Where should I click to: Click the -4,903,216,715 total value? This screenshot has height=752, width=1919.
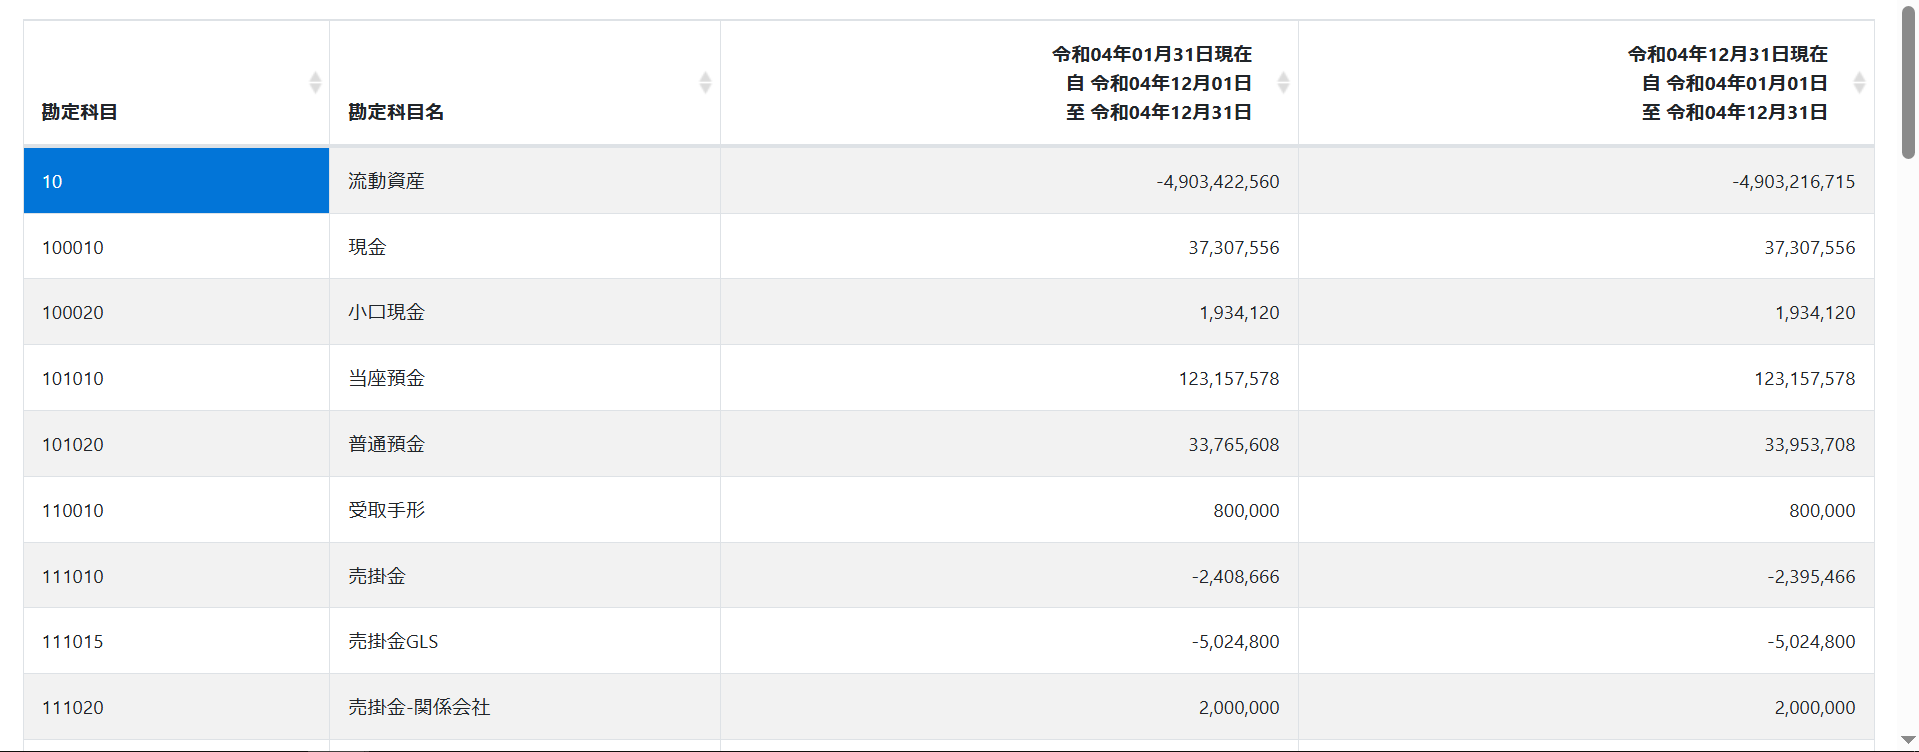(x=1793, y=181)
